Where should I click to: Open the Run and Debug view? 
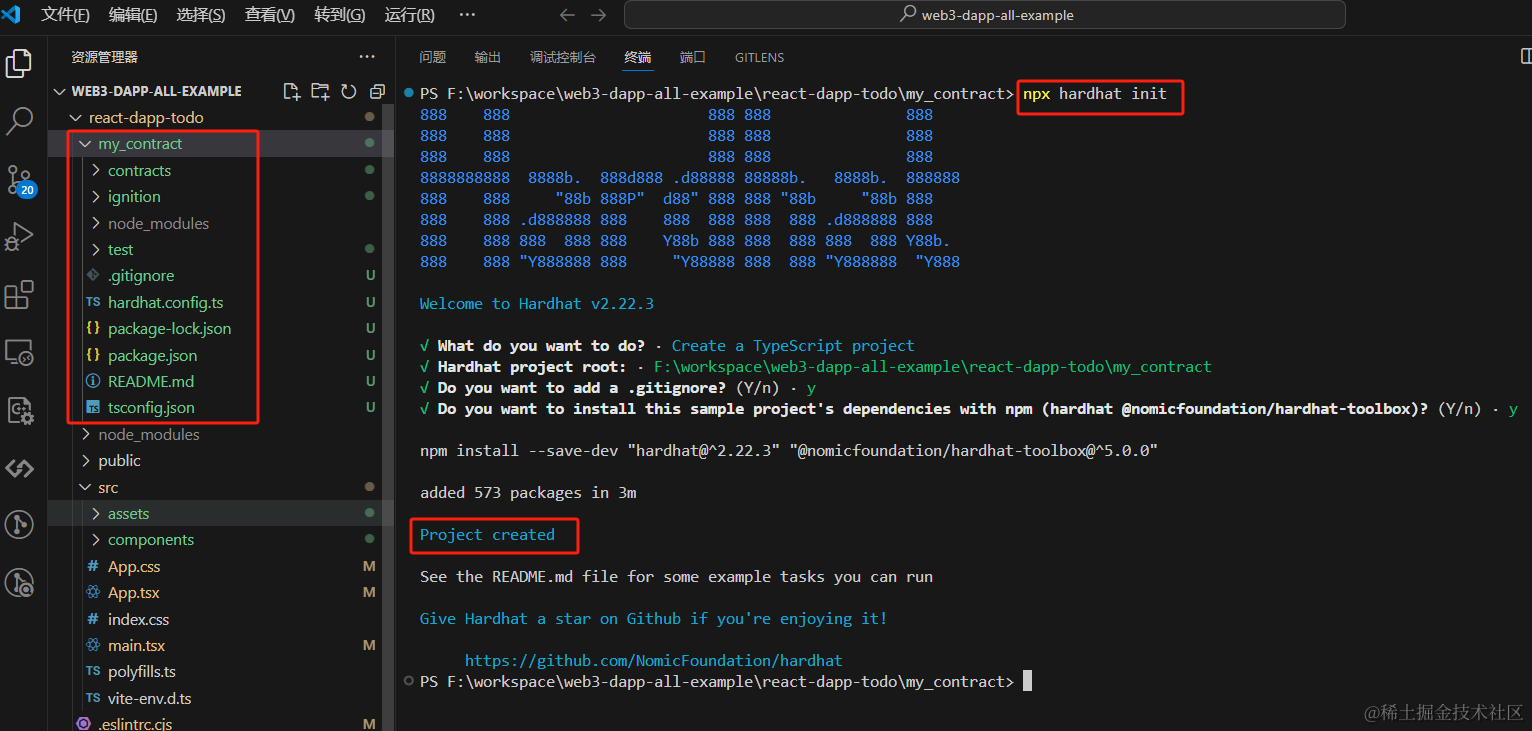(19, 238)
